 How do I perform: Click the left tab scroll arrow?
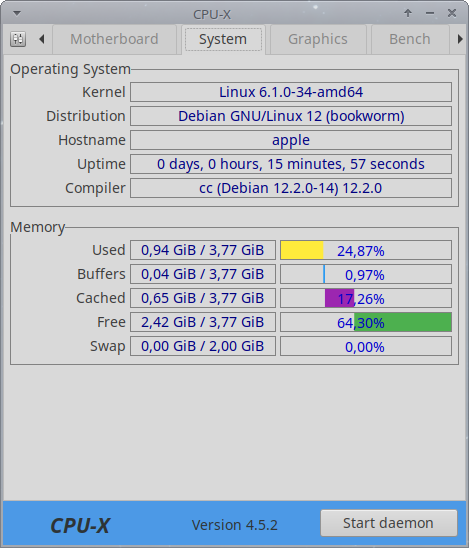point(42,39)
